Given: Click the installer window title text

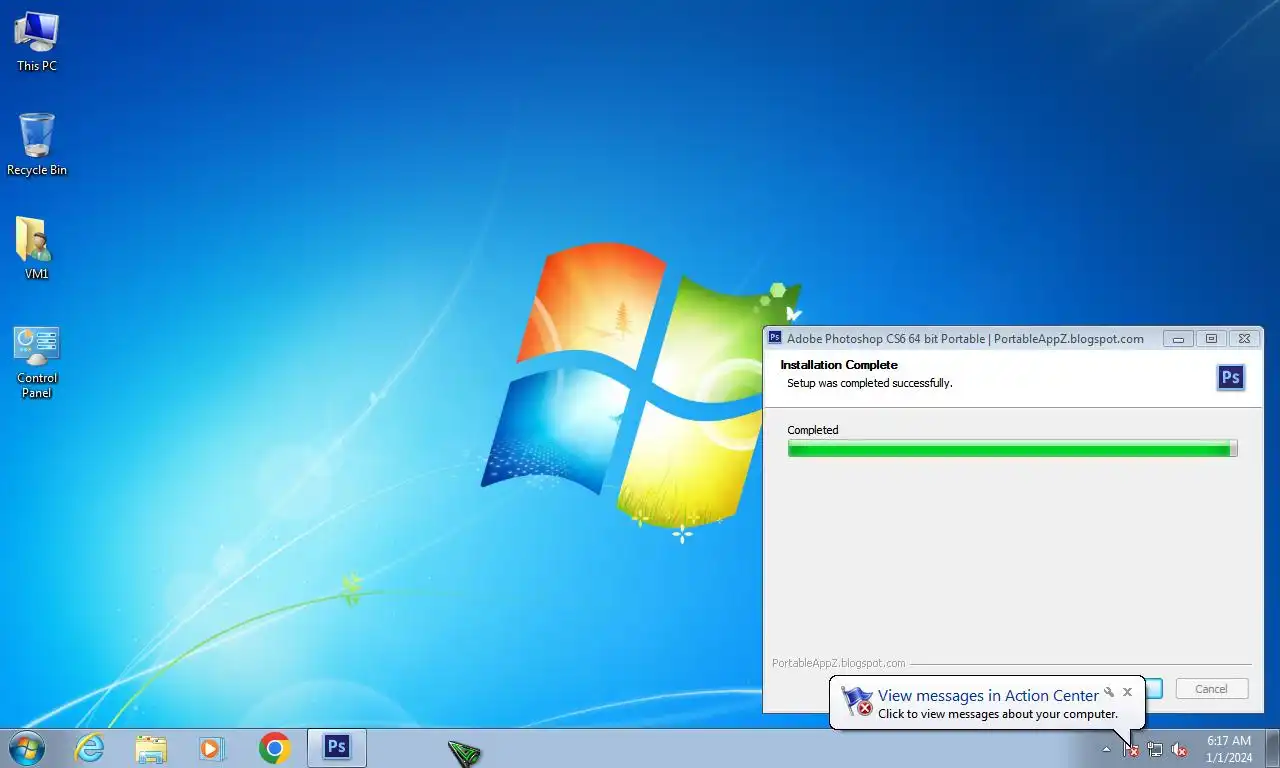Looking at the screenshot, I should (x=965, y=339).
